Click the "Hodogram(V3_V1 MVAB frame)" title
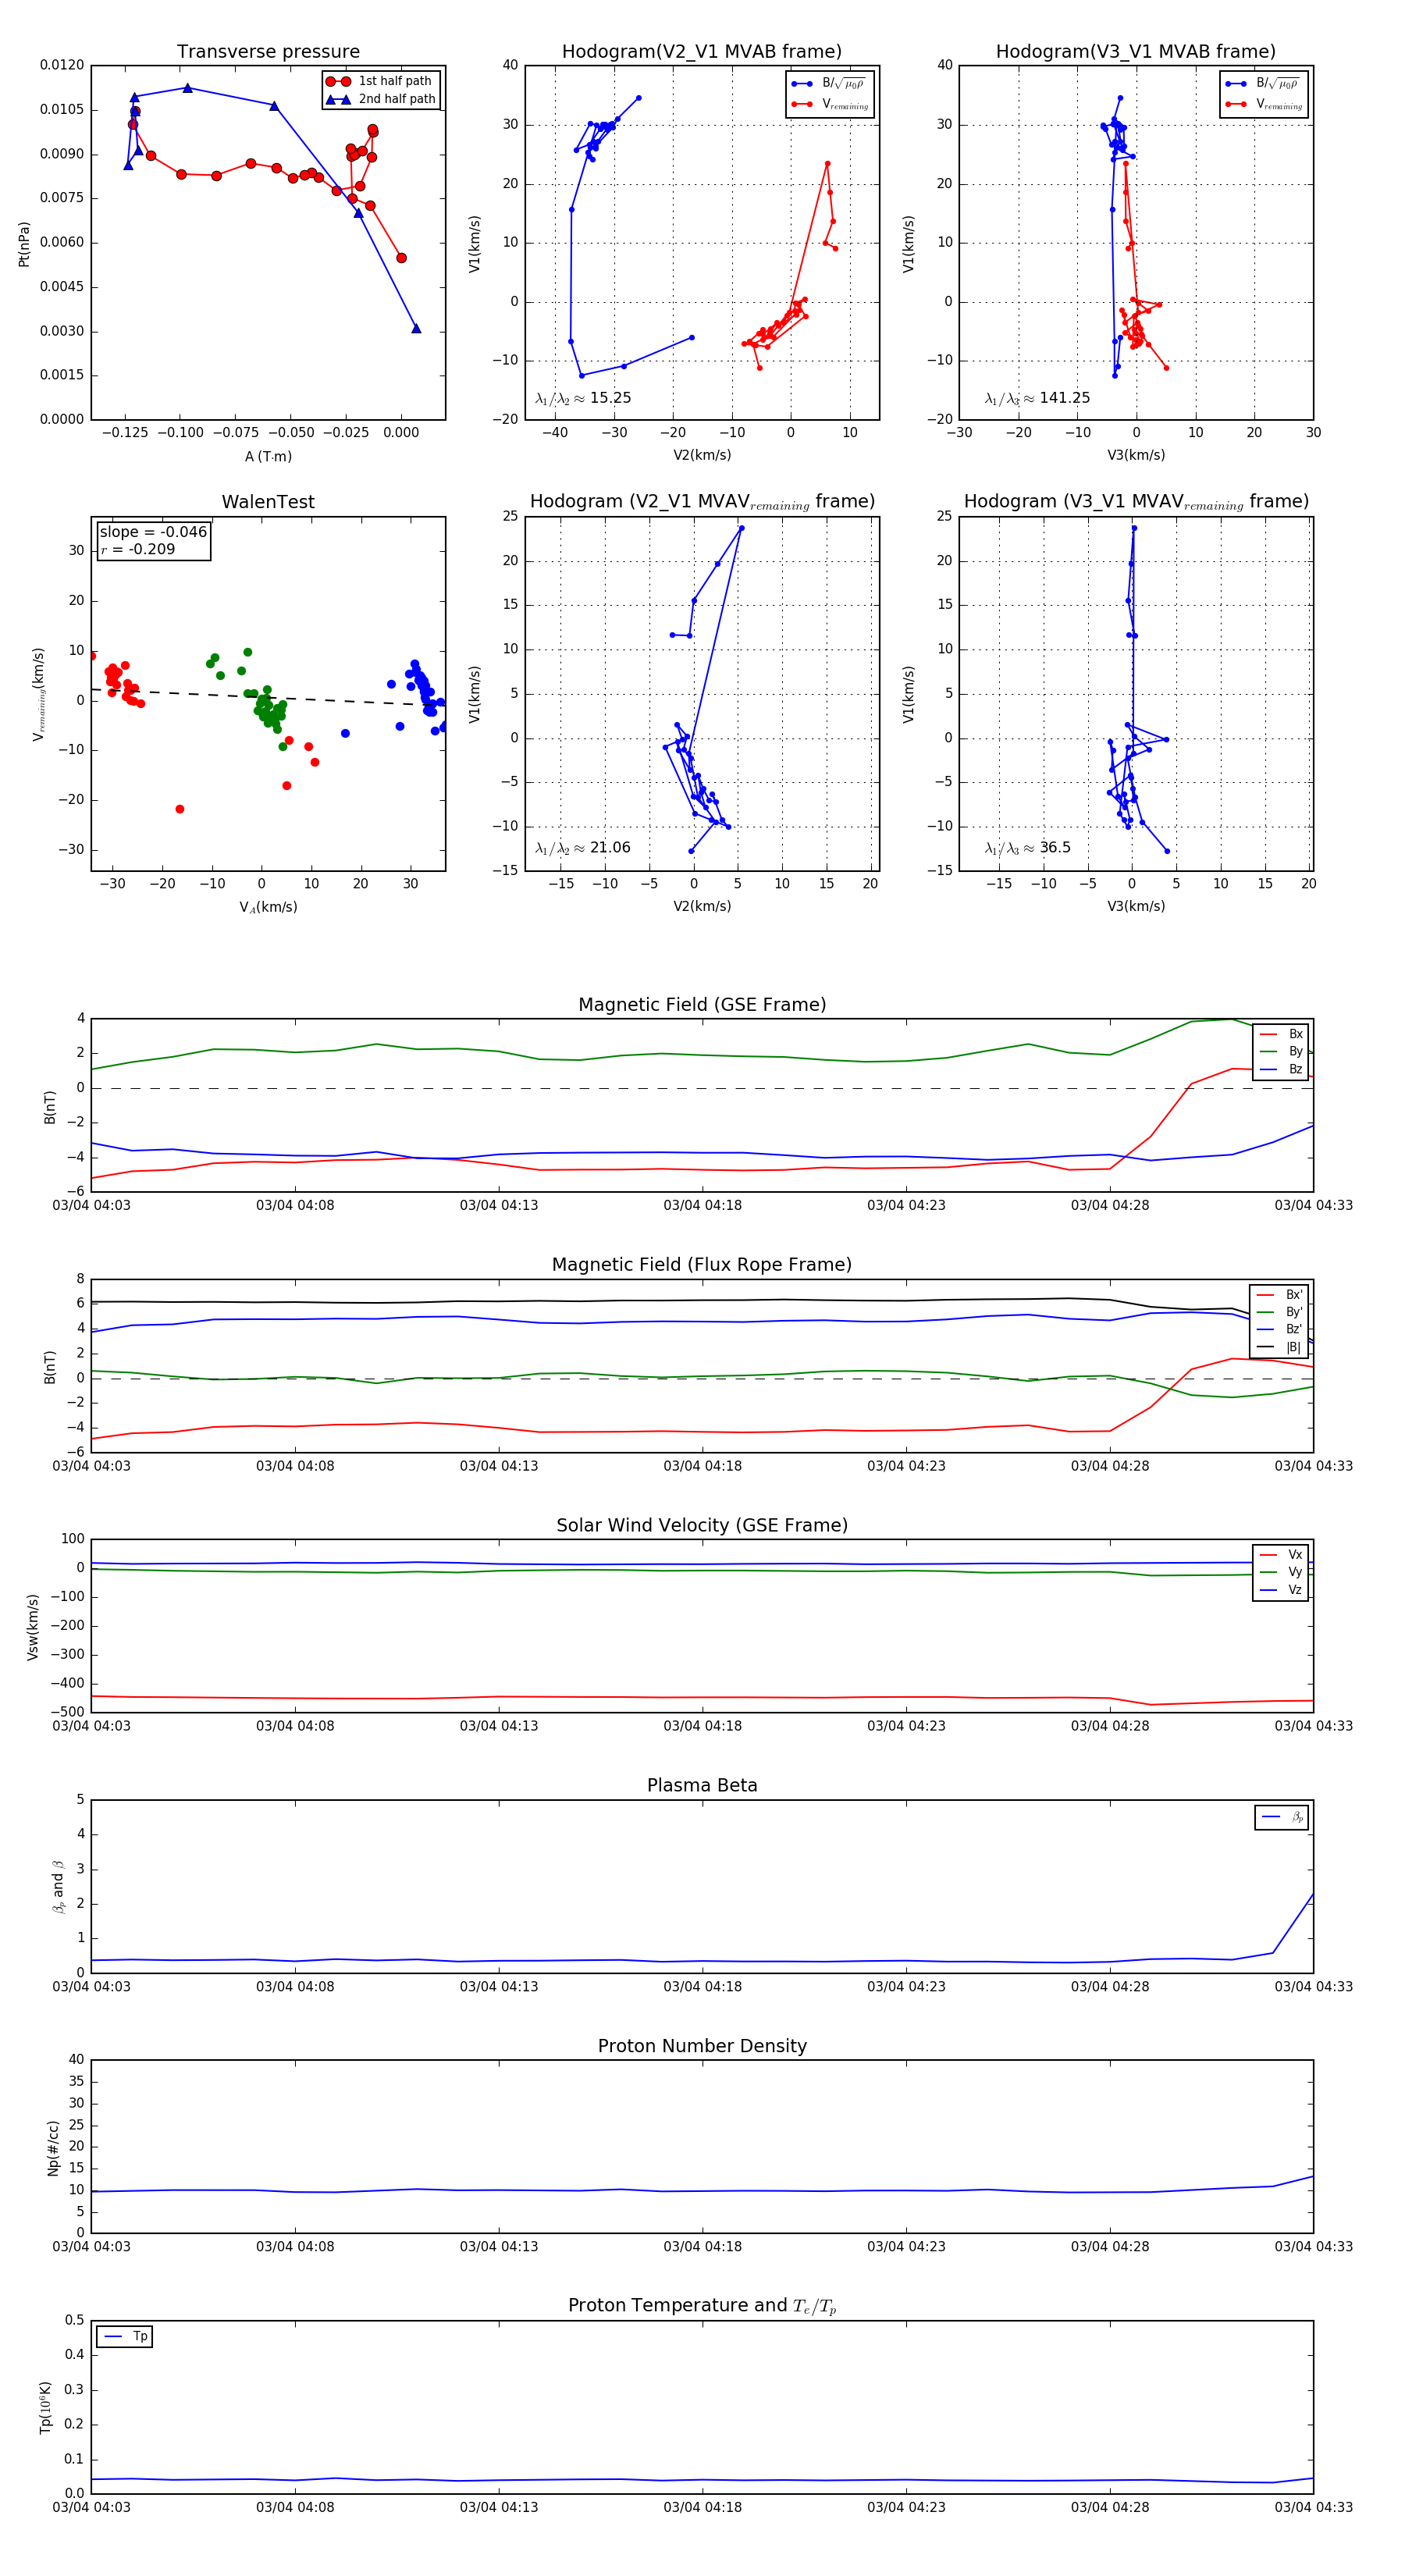 click(x=1135, y=52)
